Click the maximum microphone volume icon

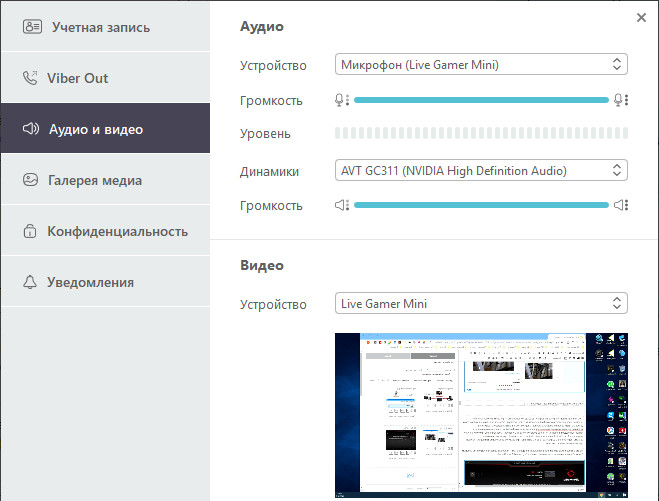(x=621, y=100)
